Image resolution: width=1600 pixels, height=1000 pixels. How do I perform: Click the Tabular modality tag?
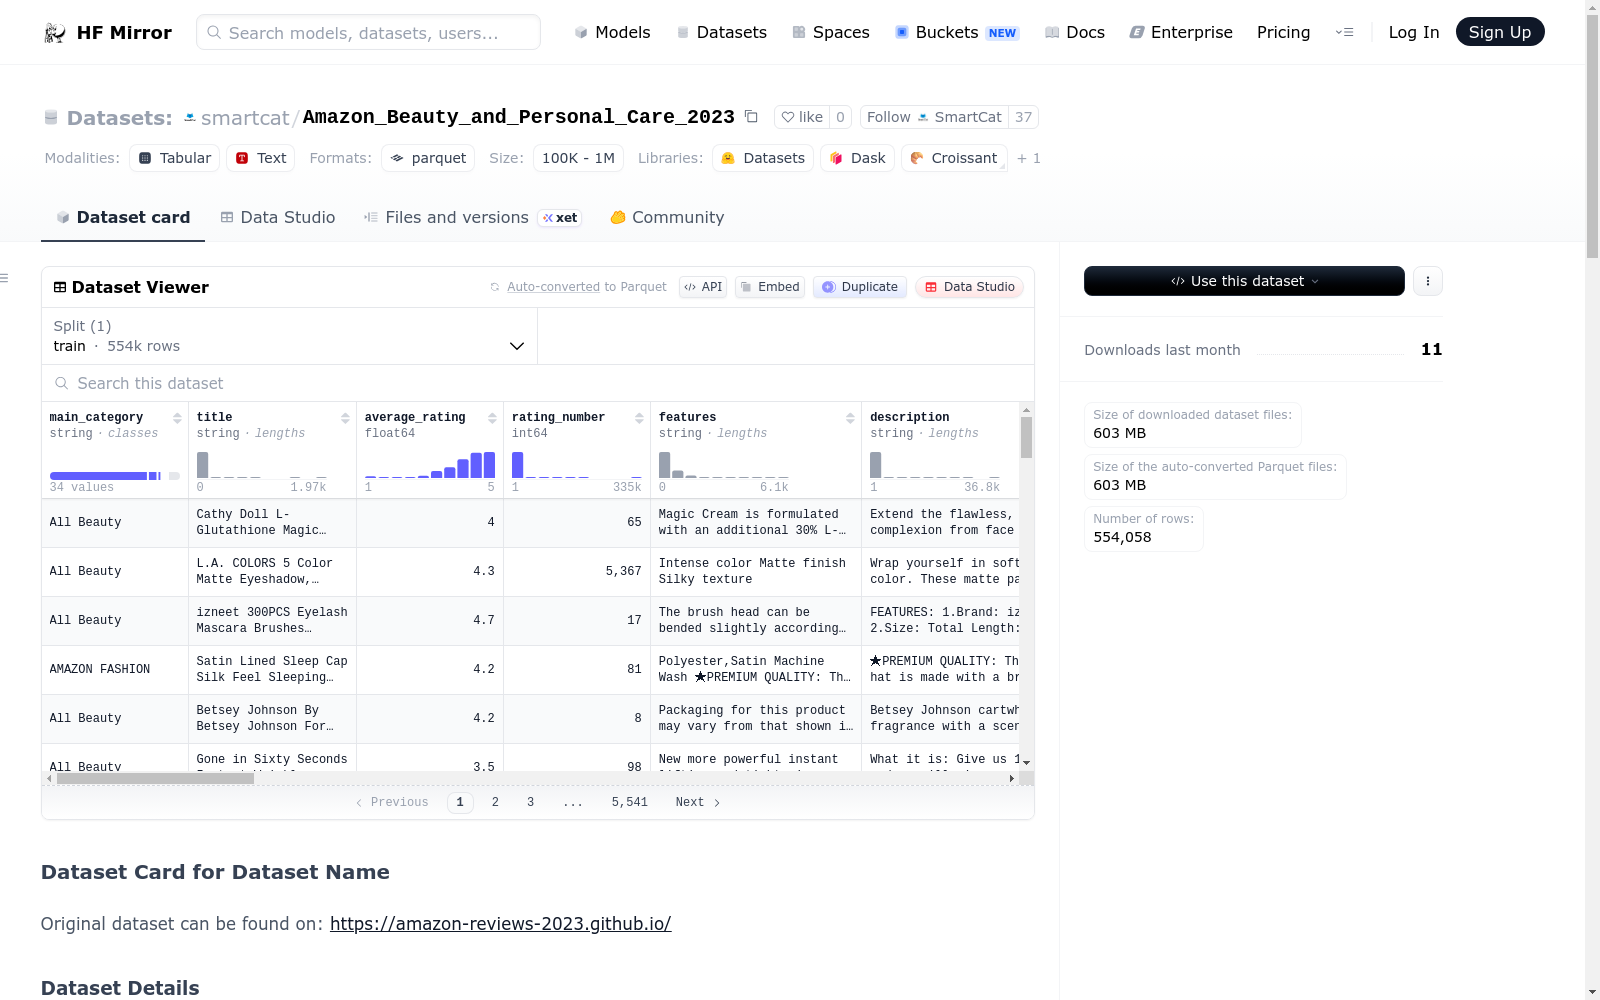coord(174,158)
